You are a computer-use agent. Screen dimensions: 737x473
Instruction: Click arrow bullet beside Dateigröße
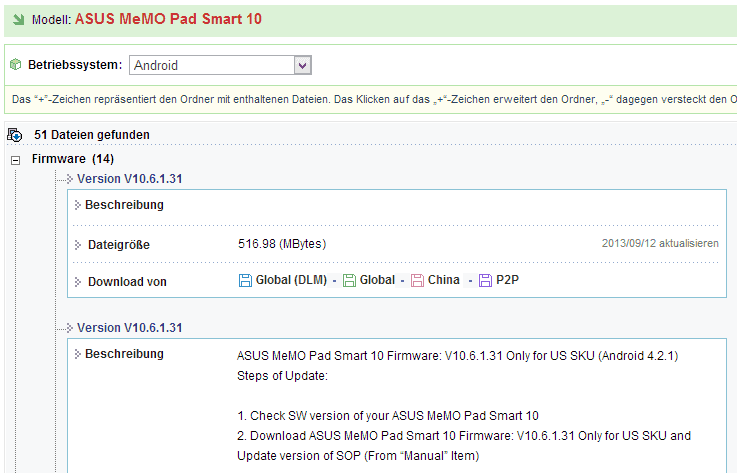[x=78, y=245]
